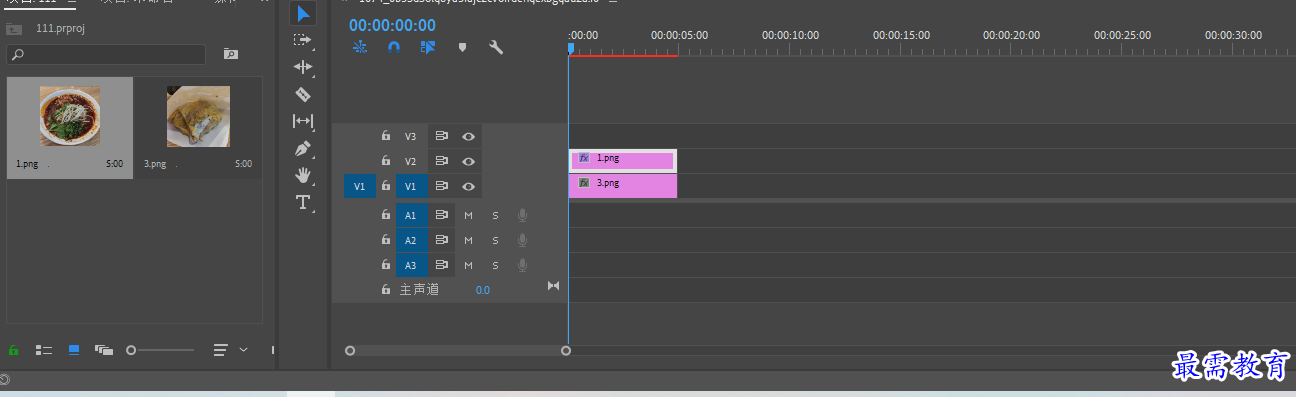Click the find-in-bin folder search icon
This screenshot has height=397, width=1296.
231,54
